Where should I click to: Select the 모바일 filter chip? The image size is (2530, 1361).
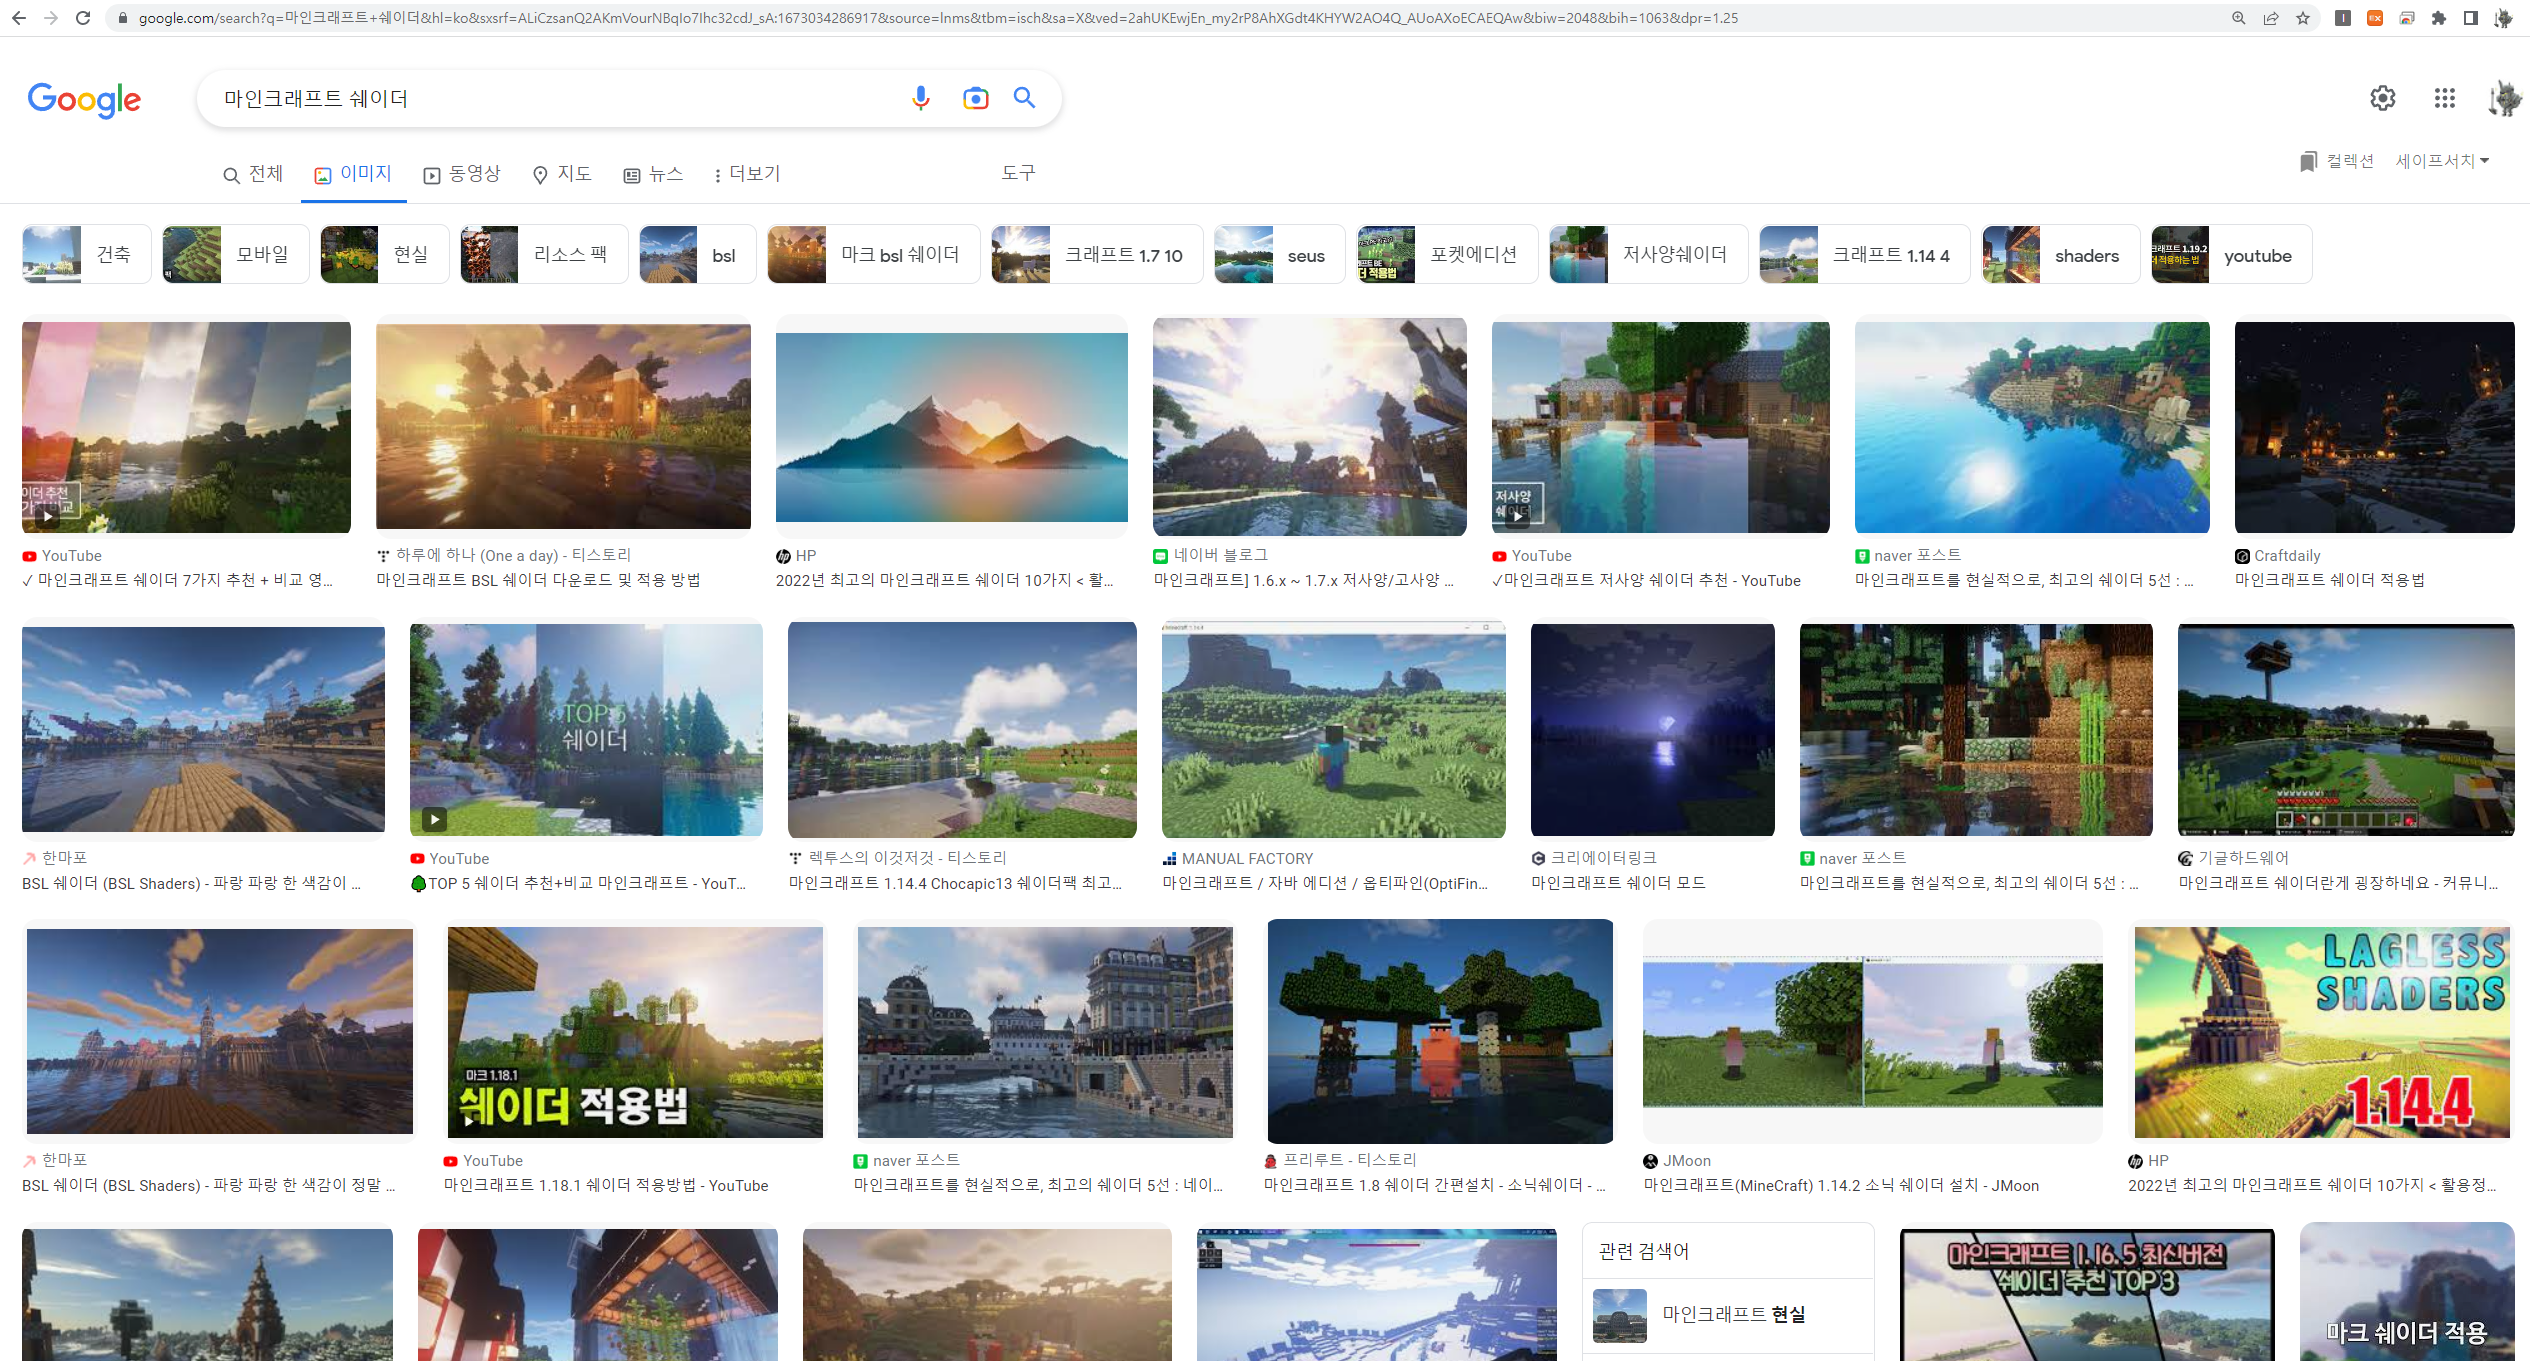tap(235, 254)
